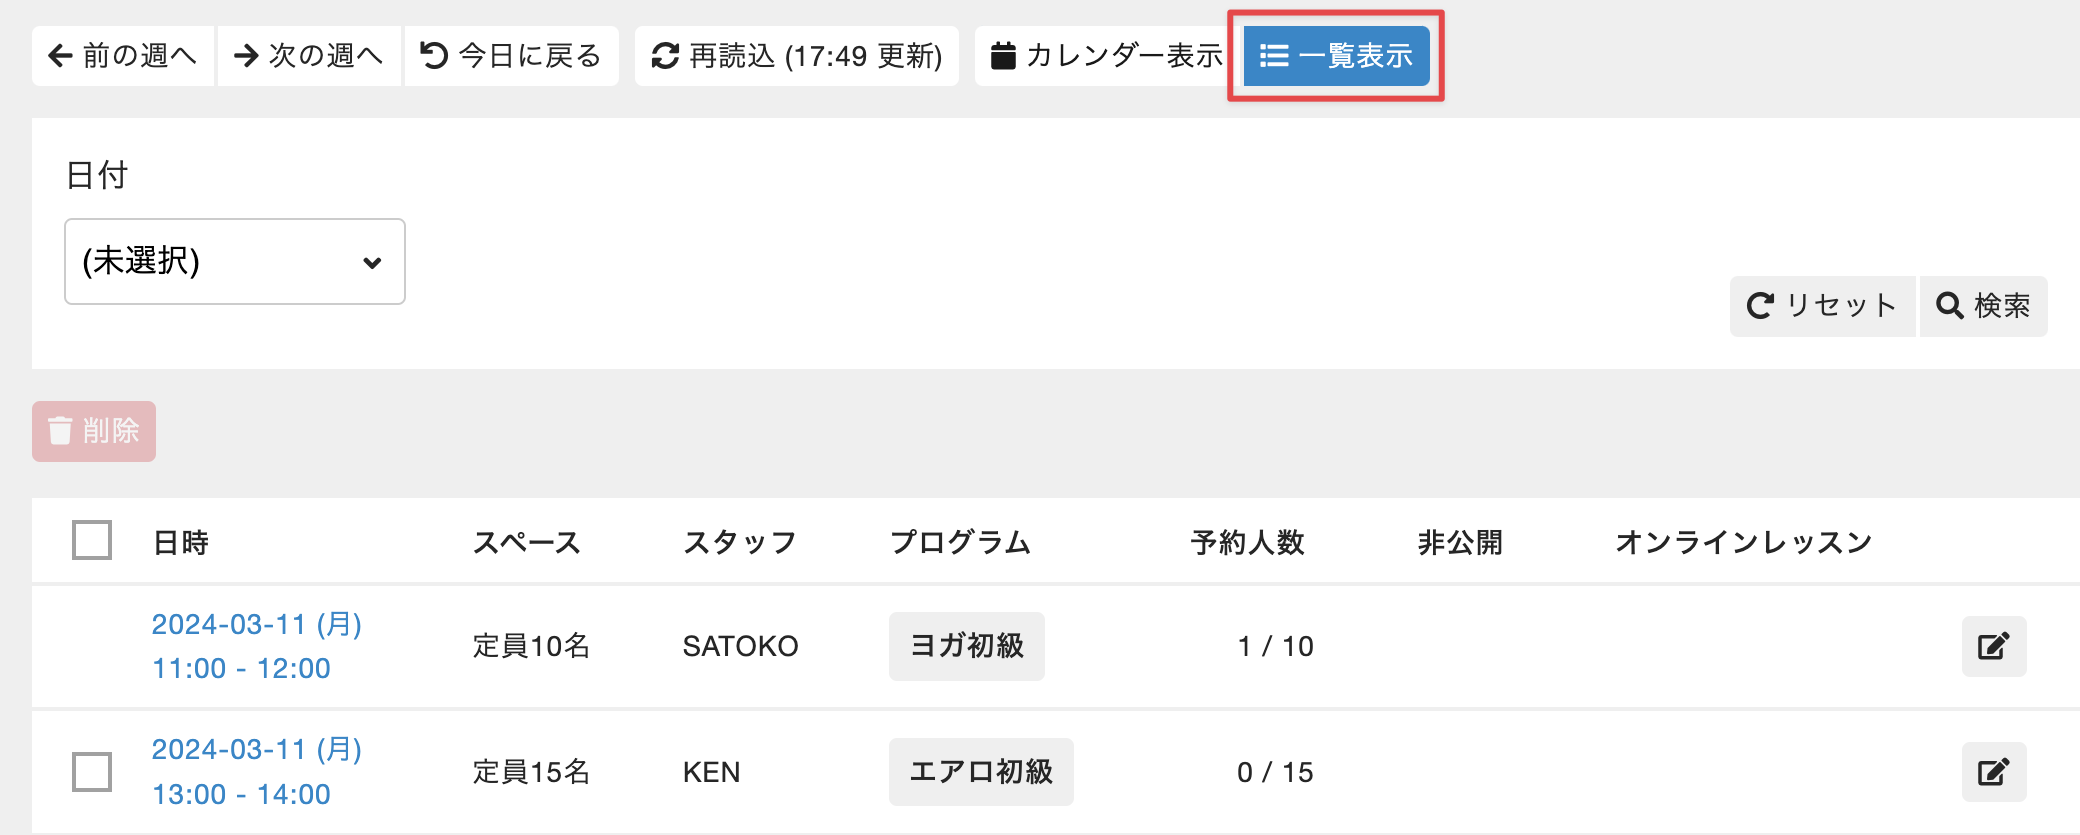Viewport: 2080px width, 835px height.
Task: Click the 日時 column header
Action: [181, 542]
